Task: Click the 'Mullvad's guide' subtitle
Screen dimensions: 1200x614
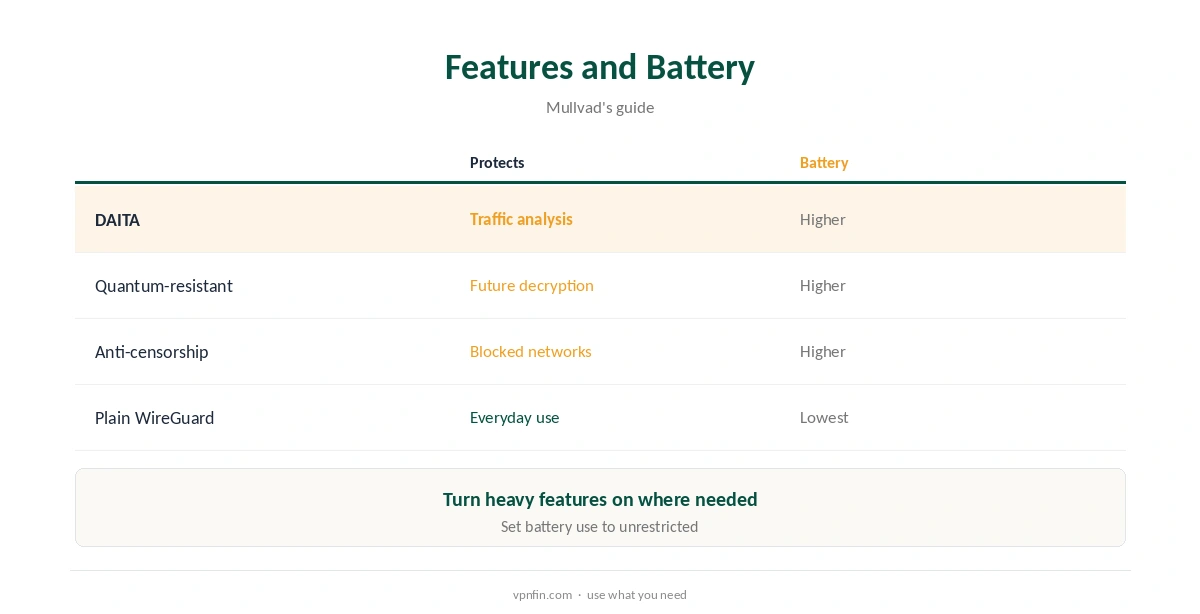Action: click(x=600, y=107)
